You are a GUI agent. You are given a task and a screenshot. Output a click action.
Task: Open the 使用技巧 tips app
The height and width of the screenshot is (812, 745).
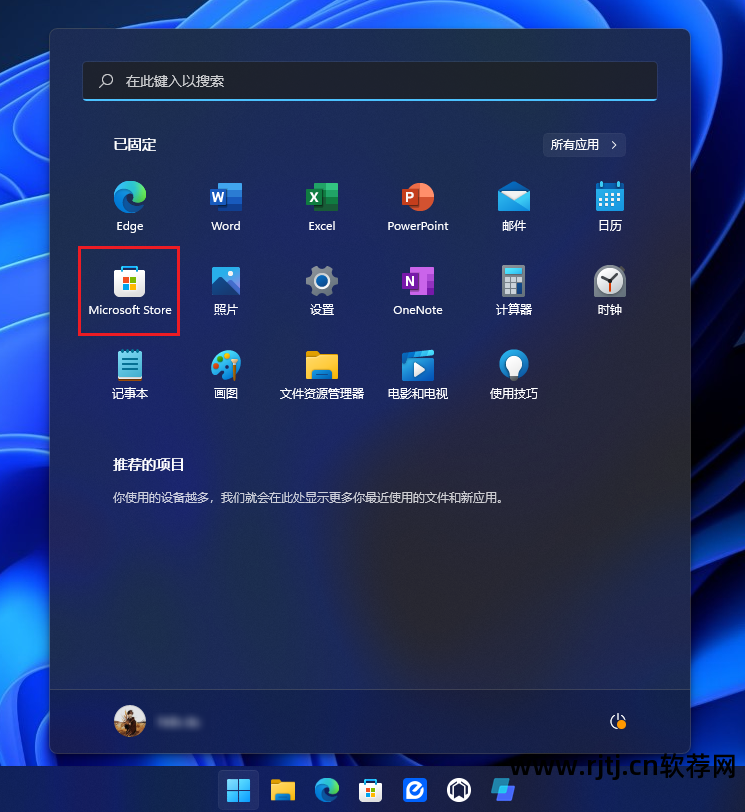514,374
